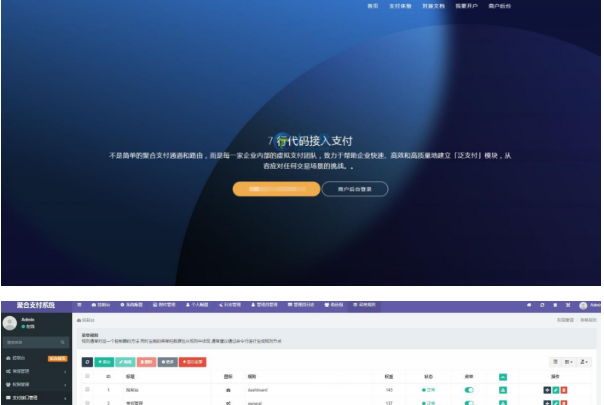Open the 角色组 tab in purple header
Screen dimensions: 604x405
point(334,305)
